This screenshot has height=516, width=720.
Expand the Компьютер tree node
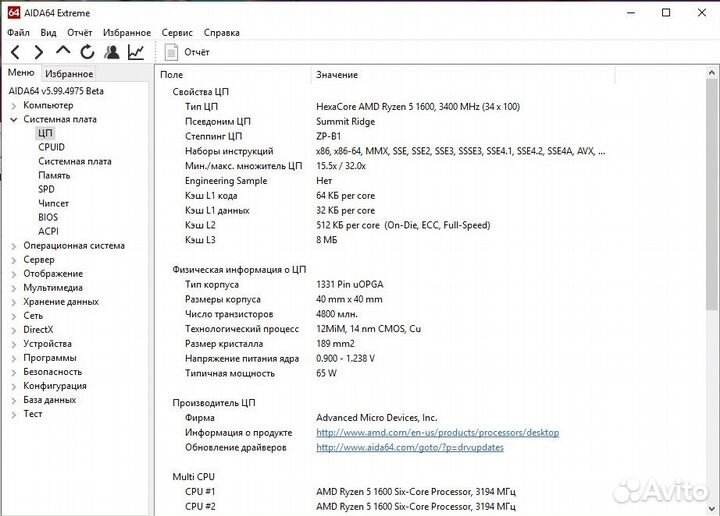(x=14, y=106)
